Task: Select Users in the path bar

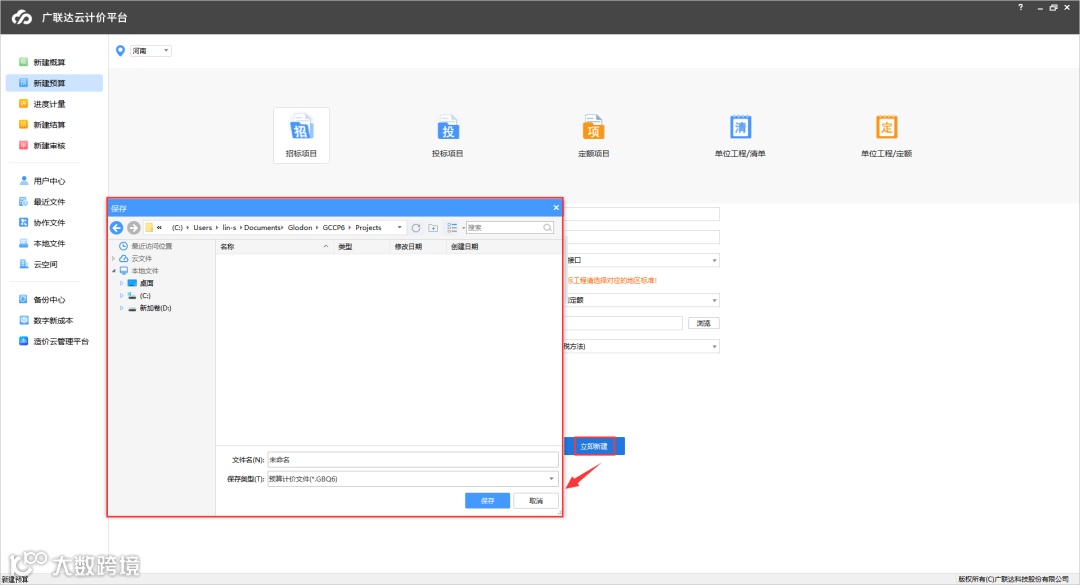Action: [202, 227]
